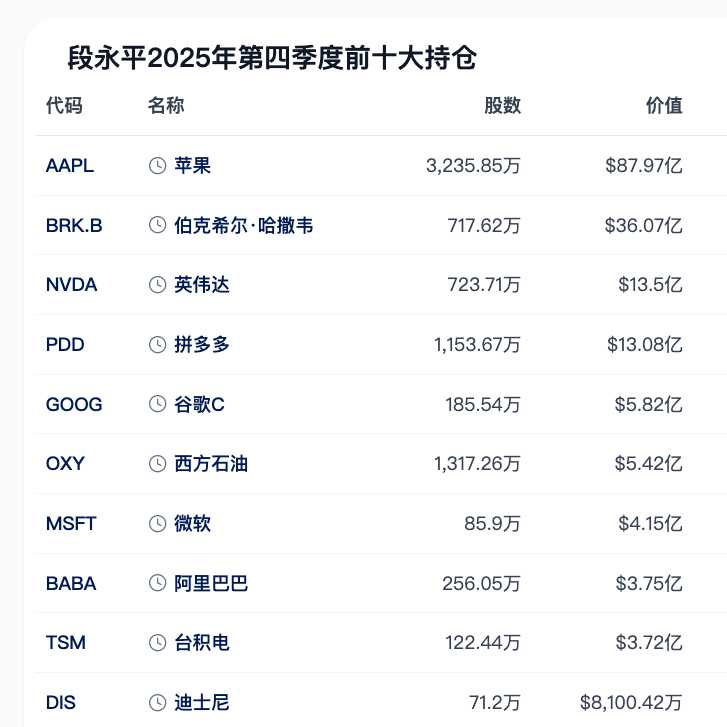The height and width of the screenshot is (727, 727).
Task: Click the 代码 column header
Action: pos(64,106)
